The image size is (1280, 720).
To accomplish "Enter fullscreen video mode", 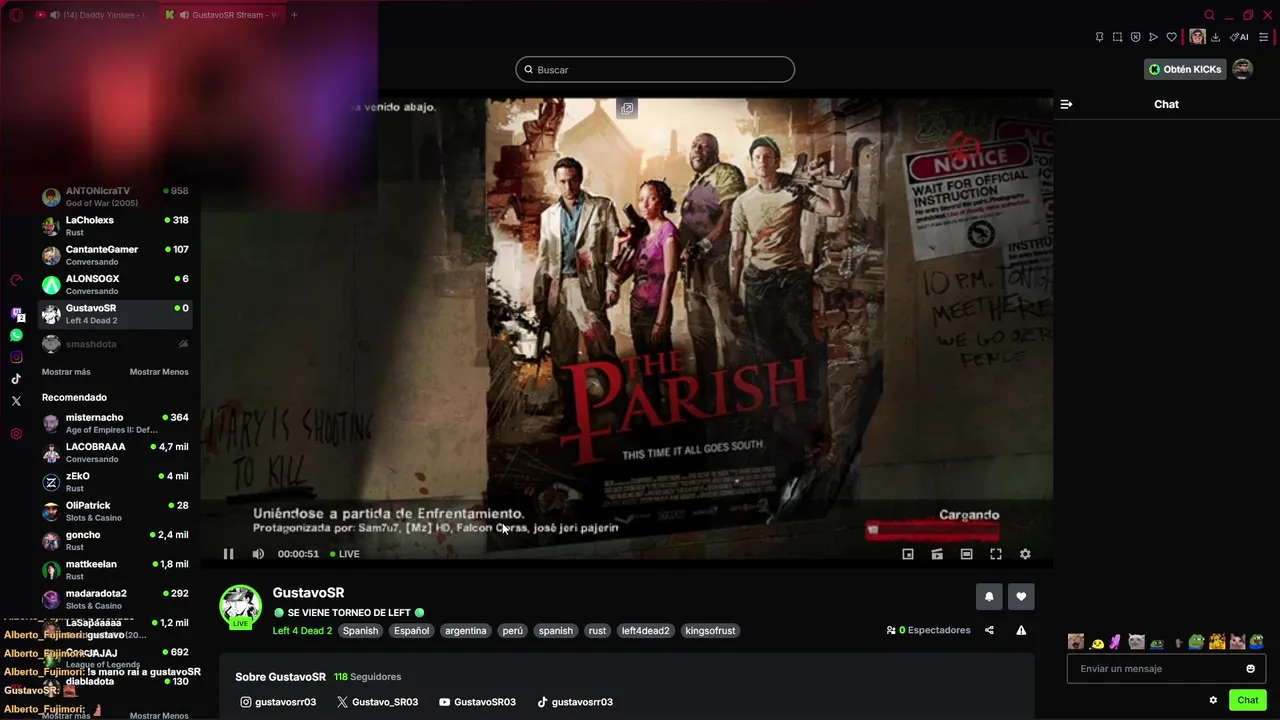I will tap(996, 554).
